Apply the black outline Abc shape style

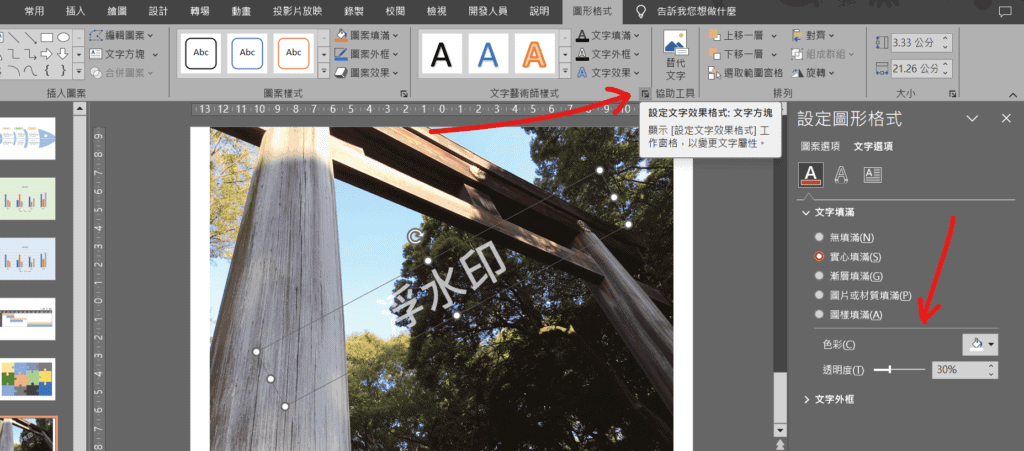tap(200, 52)
